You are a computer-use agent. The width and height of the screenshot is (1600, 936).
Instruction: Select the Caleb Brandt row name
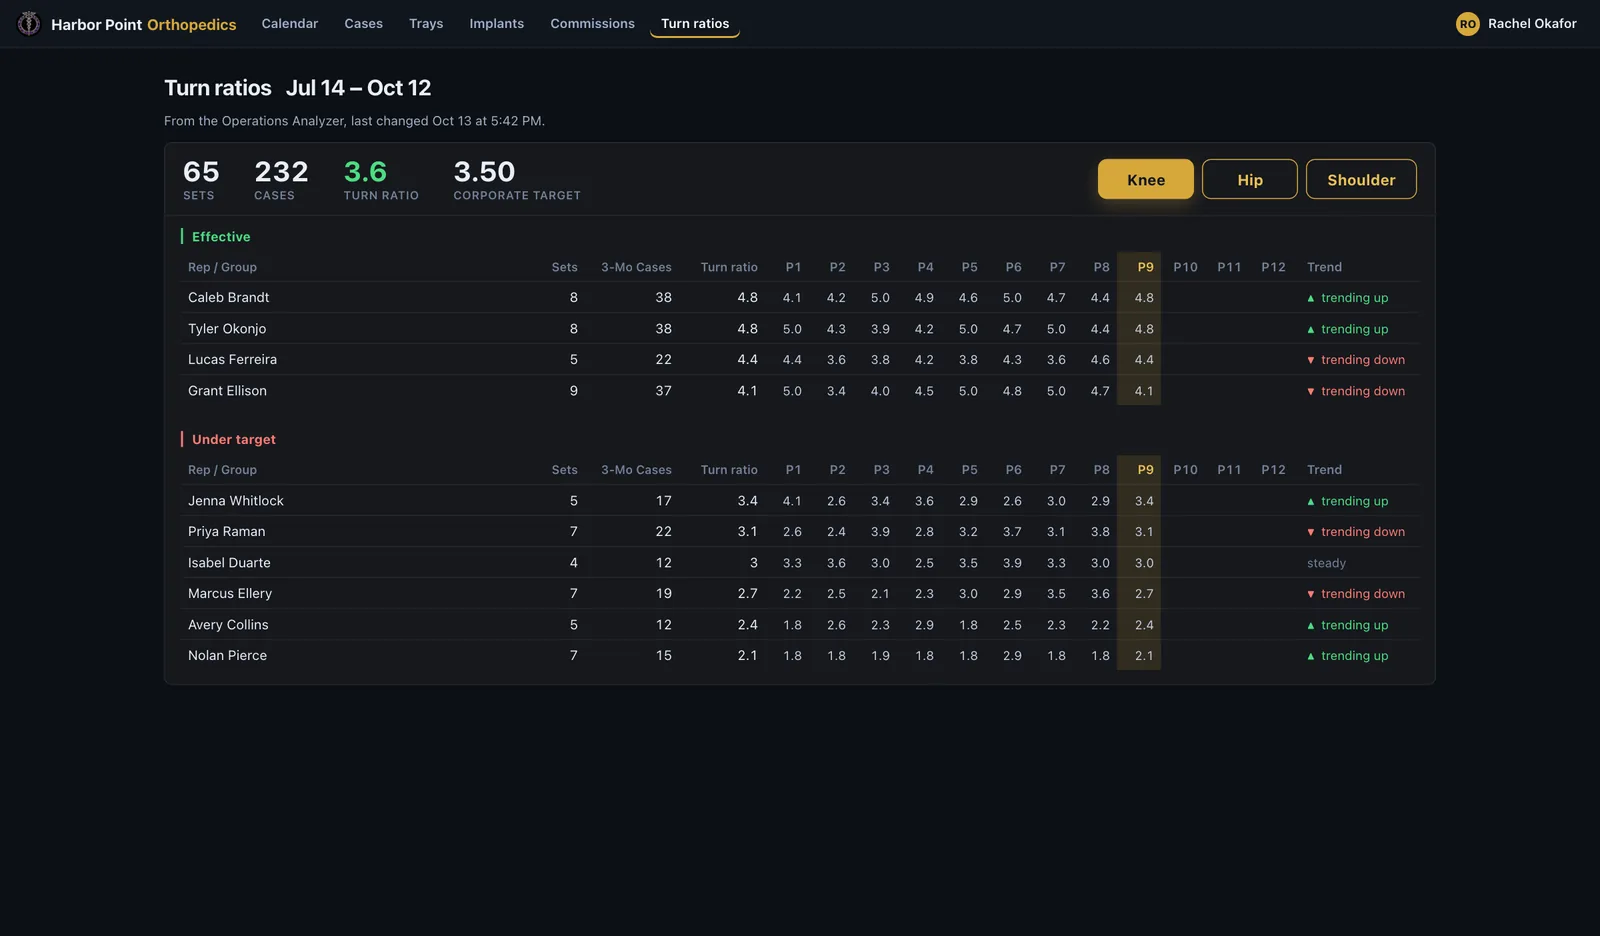229,298
